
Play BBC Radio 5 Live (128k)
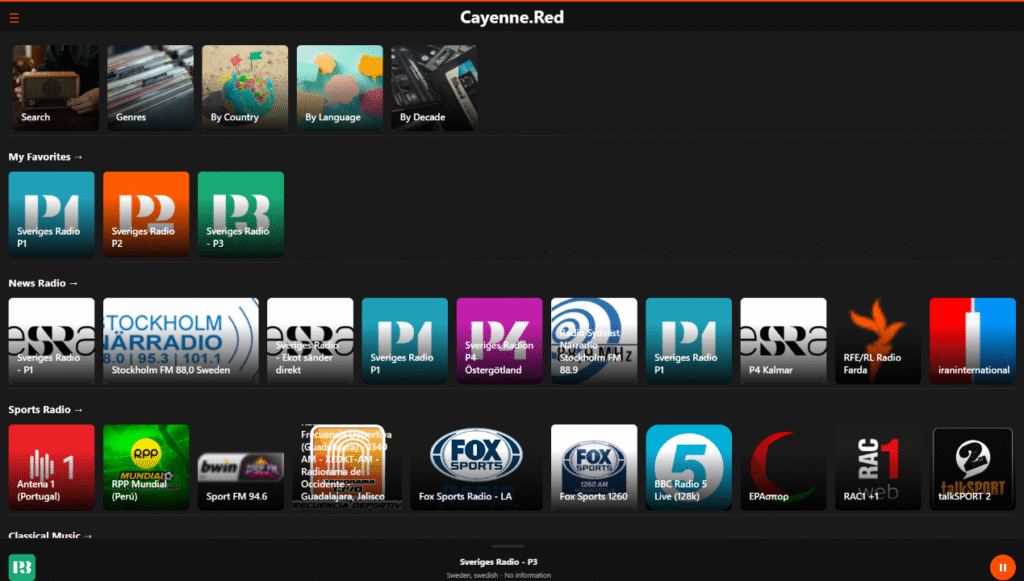pos(689,467)
